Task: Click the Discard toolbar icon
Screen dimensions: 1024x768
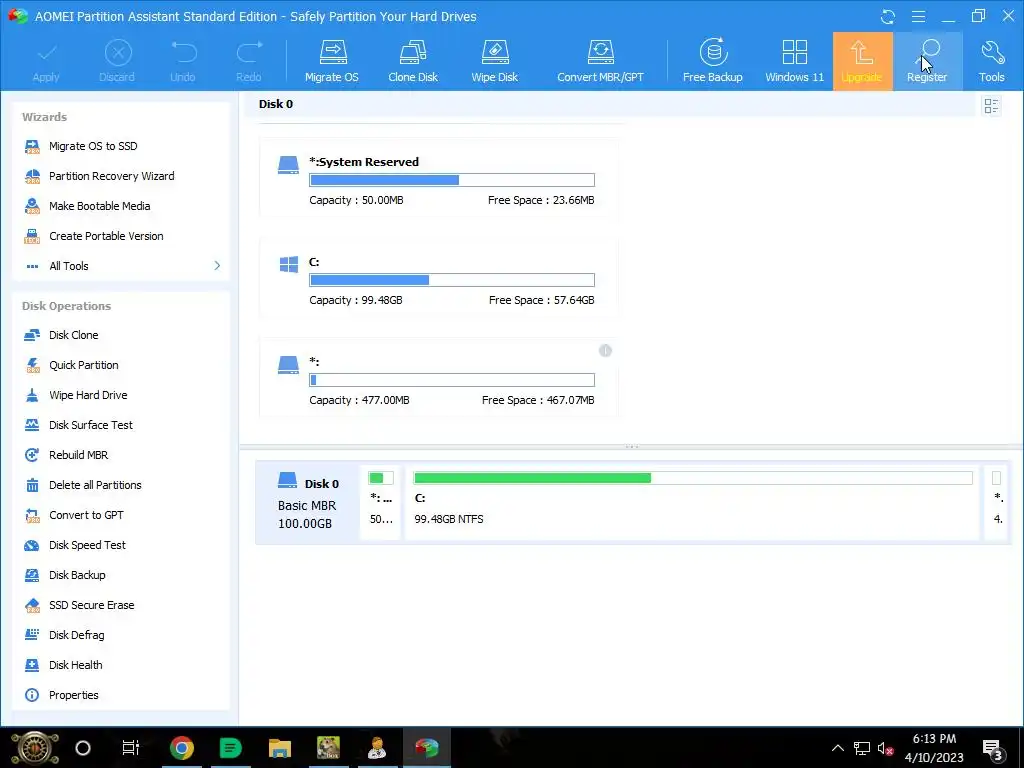Action: point(118,53)
